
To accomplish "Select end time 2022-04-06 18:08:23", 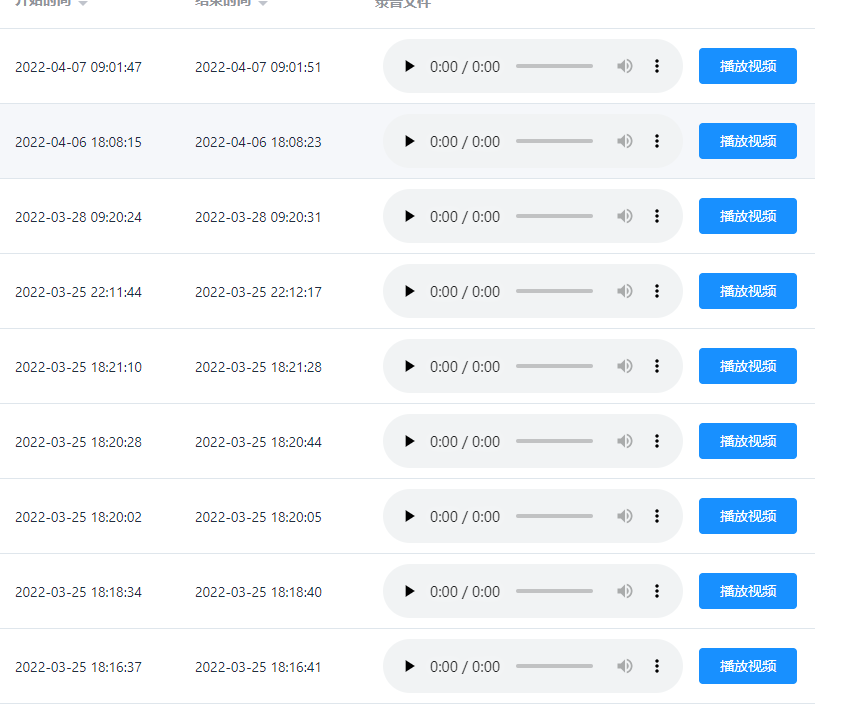I will (258, 142).
